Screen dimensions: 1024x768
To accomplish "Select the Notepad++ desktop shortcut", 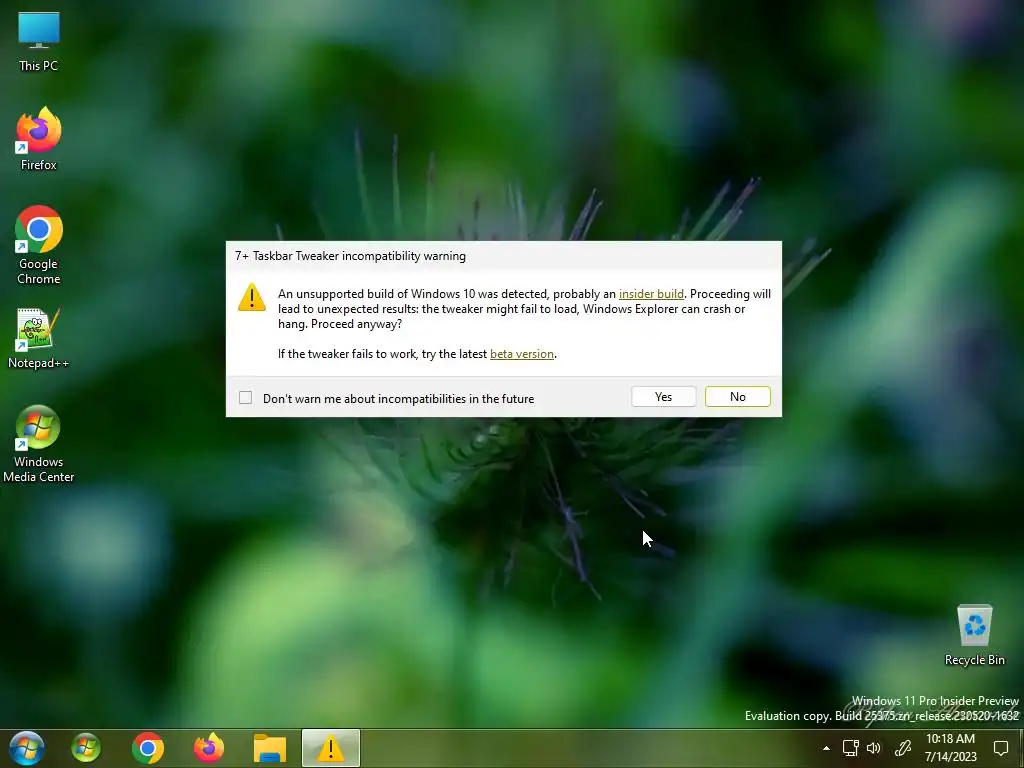I will tap(39, 338).
